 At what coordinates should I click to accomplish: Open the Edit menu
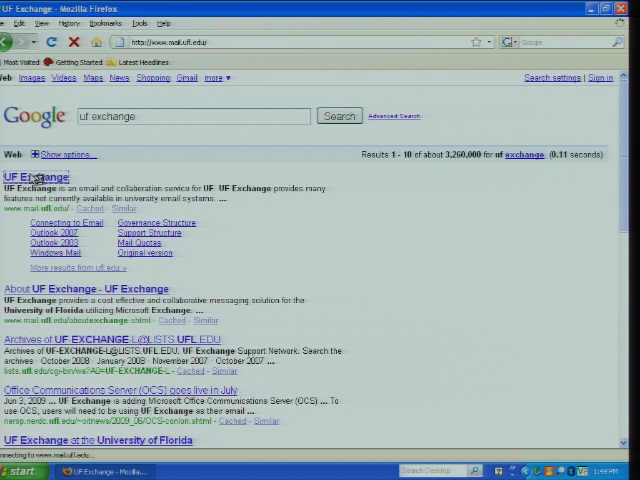[x=19, y=23]
